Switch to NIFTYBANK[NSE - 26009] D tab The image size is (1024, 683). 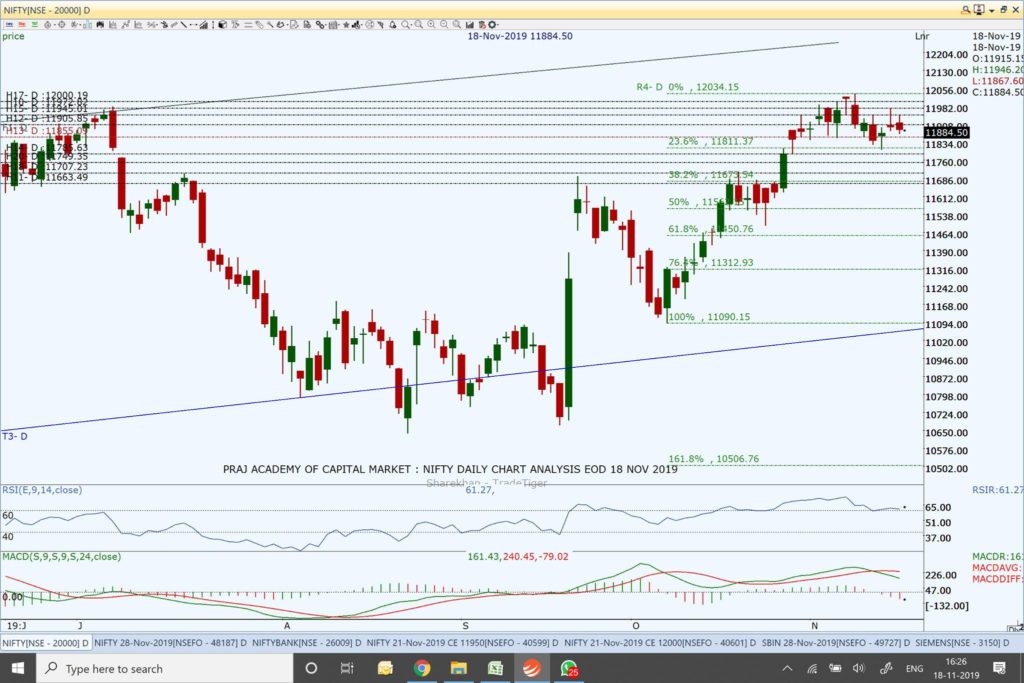(x=306, y=643)
